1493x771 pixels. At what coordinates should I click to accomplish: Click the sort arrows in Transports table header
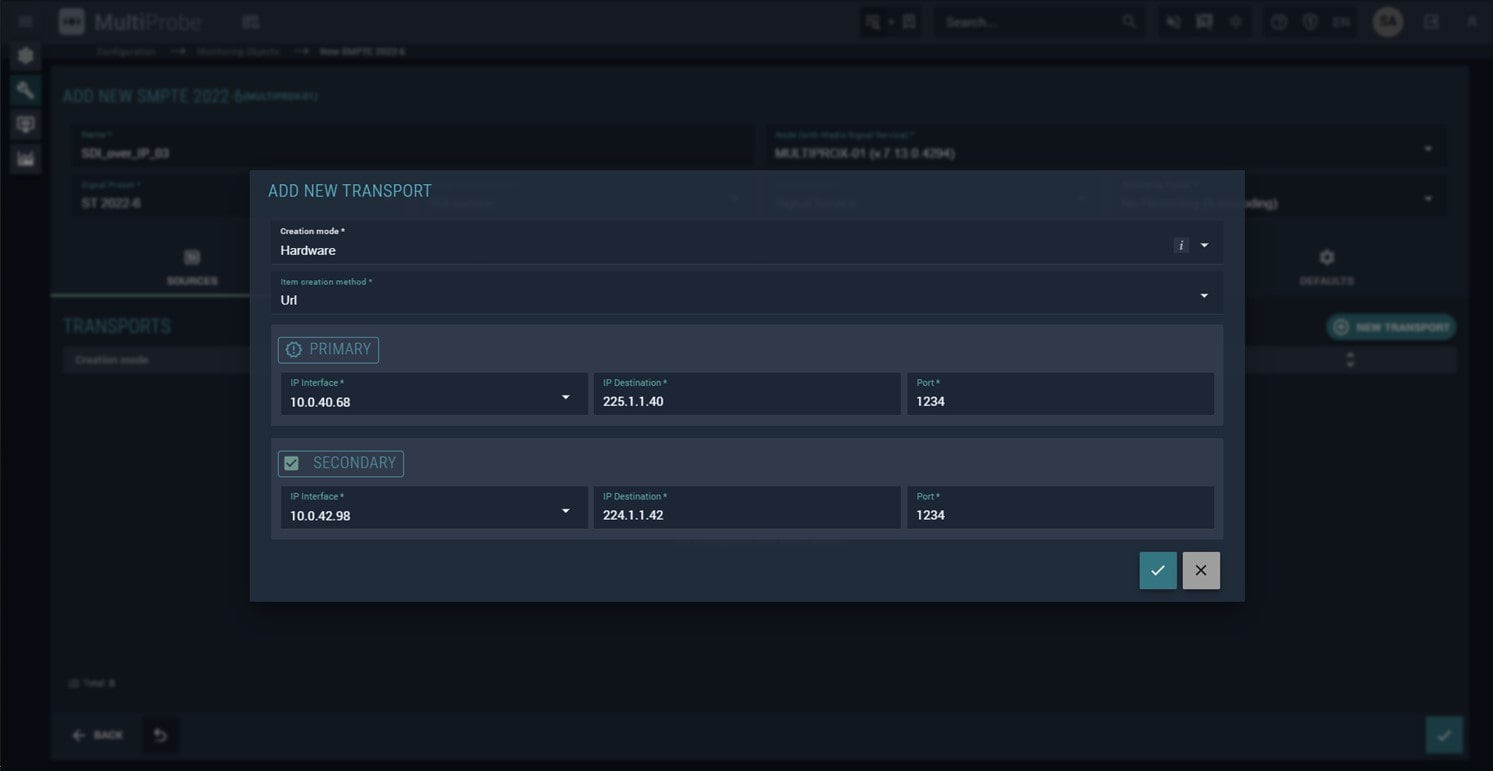tap(1351, 359)
